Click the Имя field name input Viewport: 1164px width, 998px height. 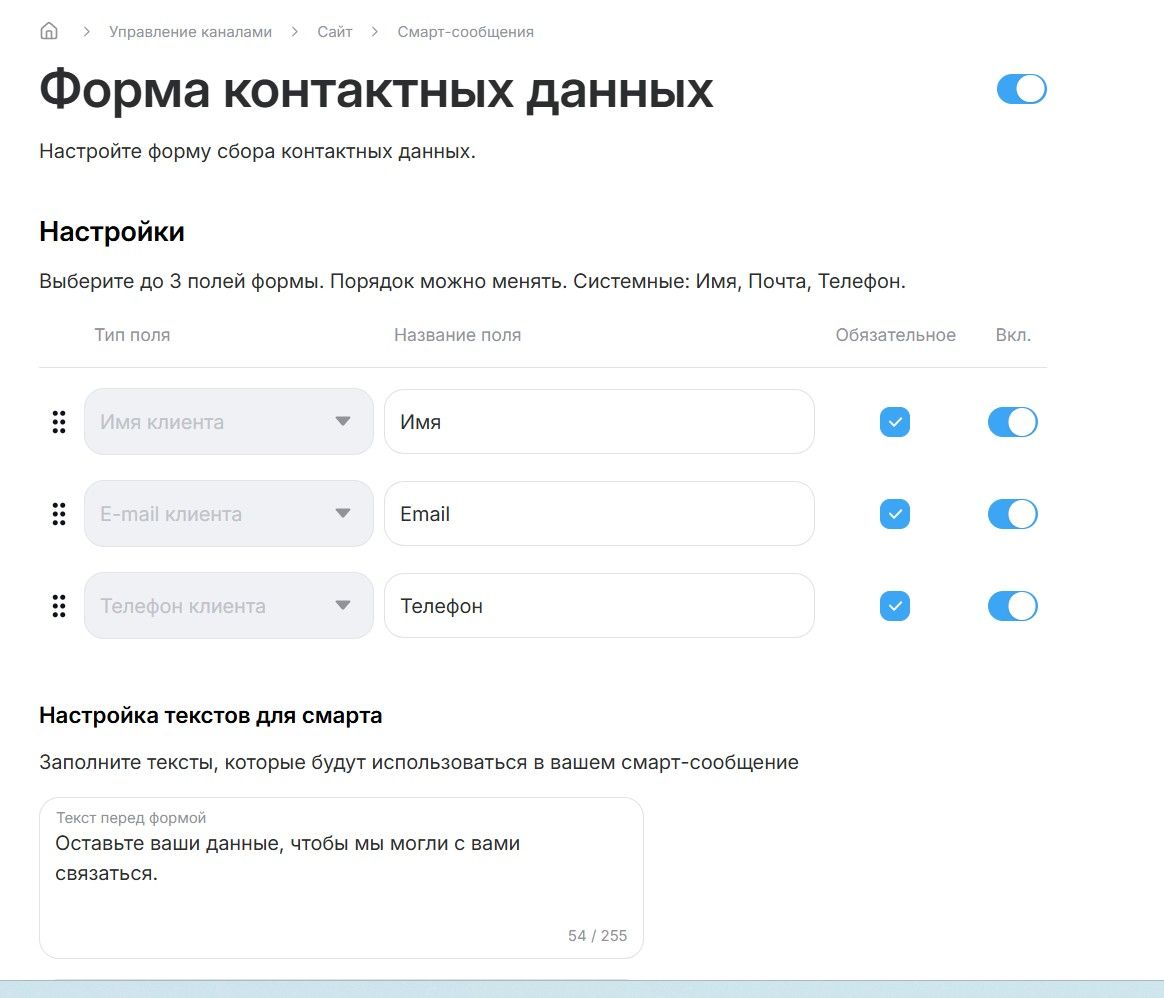tap(599, 422)
